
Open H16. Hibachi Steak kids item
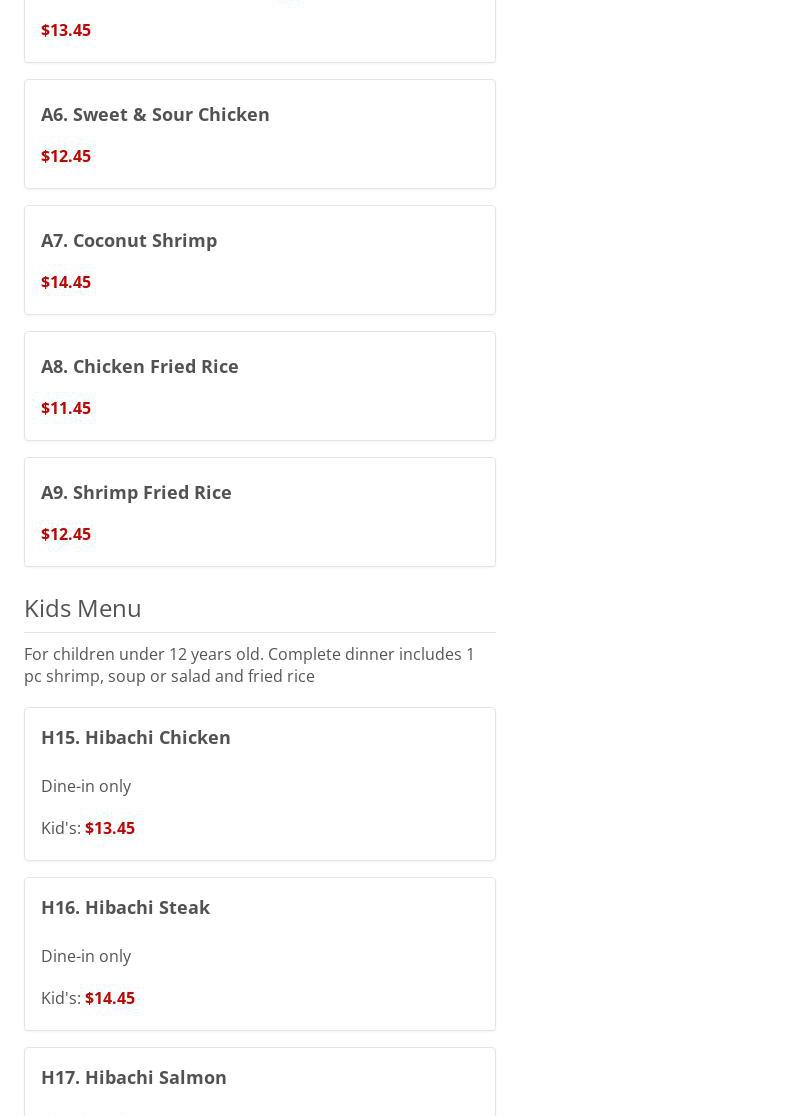click(125, 907)
